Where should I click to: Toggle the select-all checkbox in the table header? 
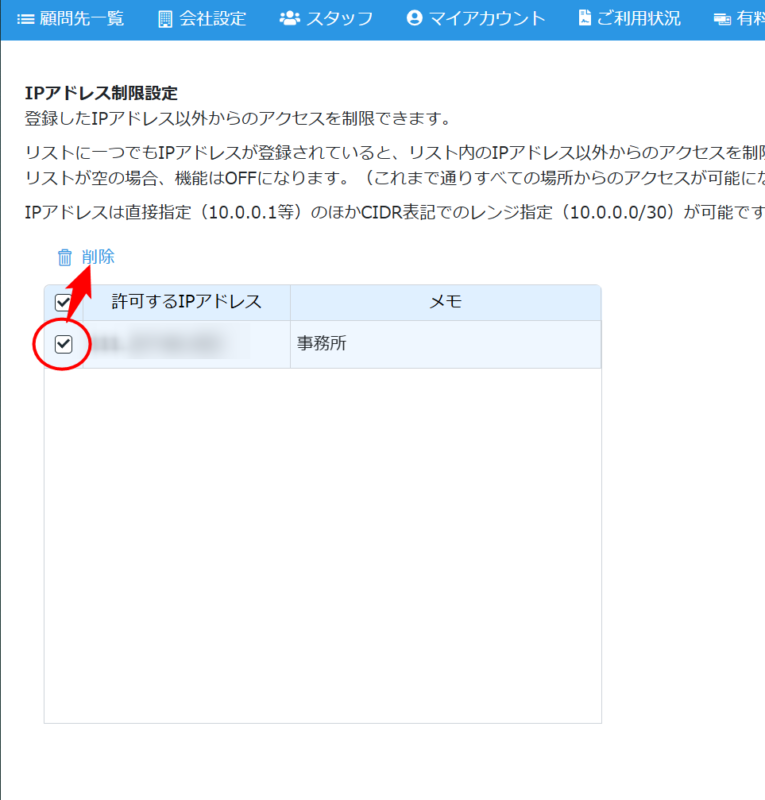pos(63,303)
